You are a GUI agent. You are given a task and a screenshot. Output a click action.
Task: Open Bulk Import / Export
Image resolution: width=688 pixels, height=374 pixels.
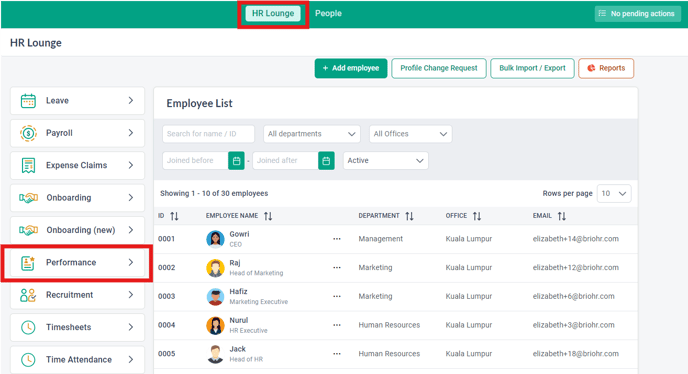pyautogui.click(x=532, y=68)
